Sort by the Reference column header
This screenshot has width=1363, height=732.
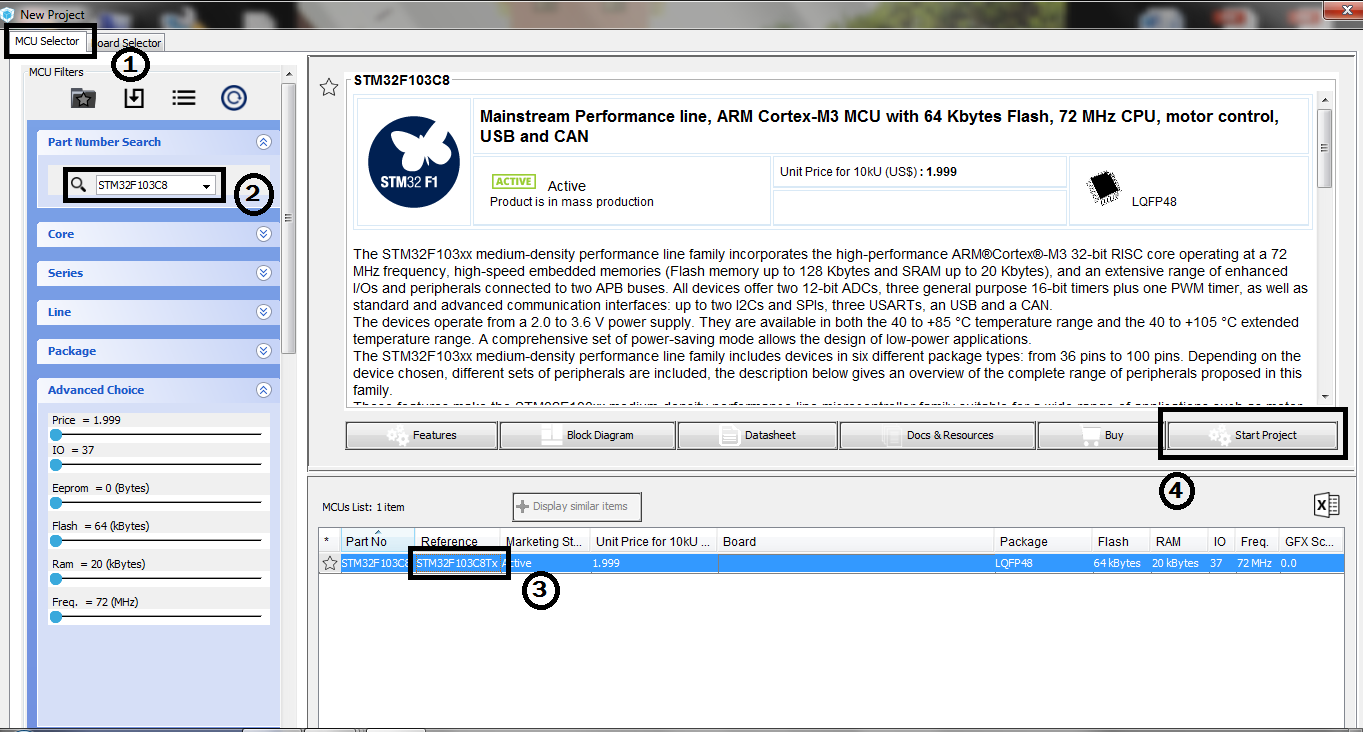pos(457,541)
